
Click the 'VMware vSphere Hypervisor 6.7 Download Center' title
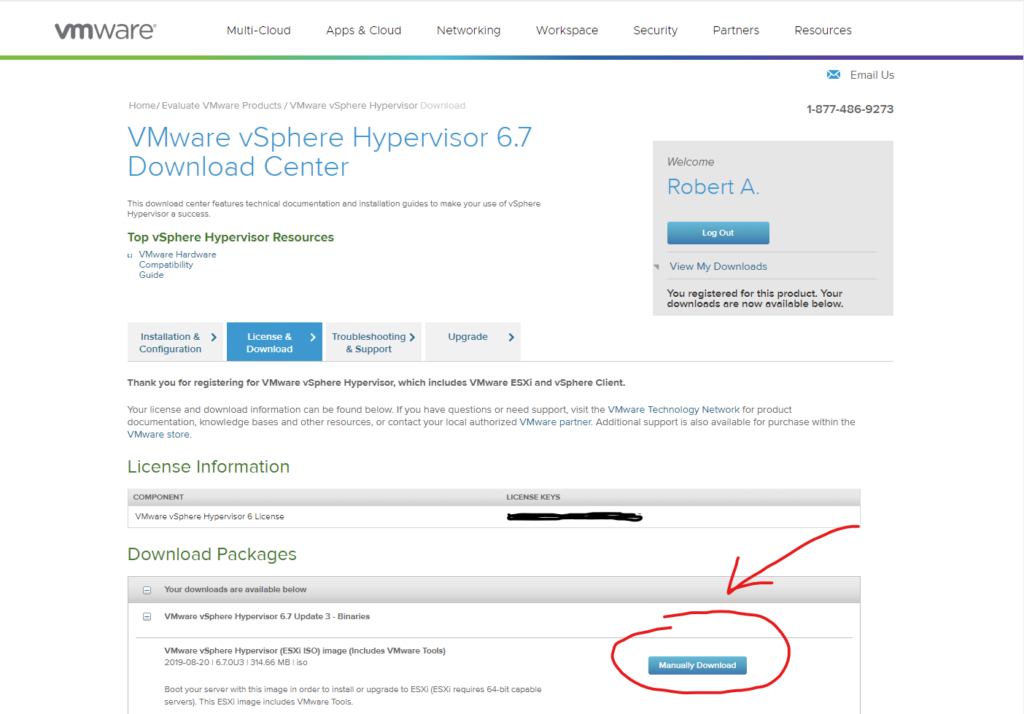pyautogui.click(x=330, y=152)
